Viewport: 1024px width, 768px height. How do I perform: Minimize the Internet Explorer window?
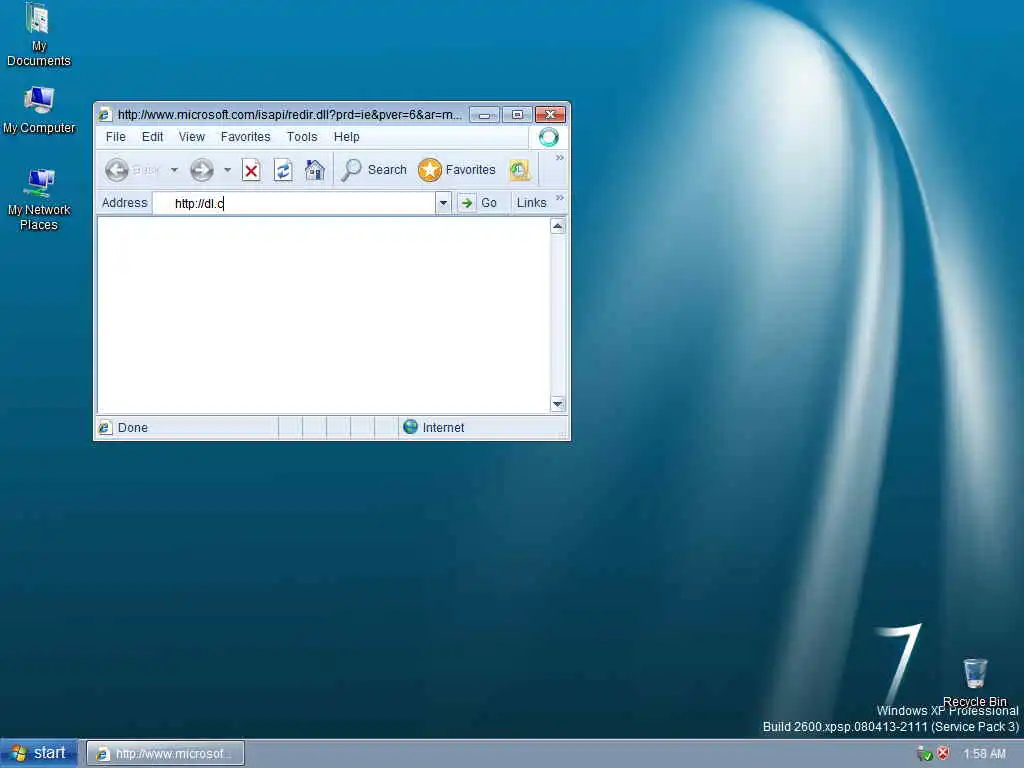pyautogui.click(x=485, y=115)
